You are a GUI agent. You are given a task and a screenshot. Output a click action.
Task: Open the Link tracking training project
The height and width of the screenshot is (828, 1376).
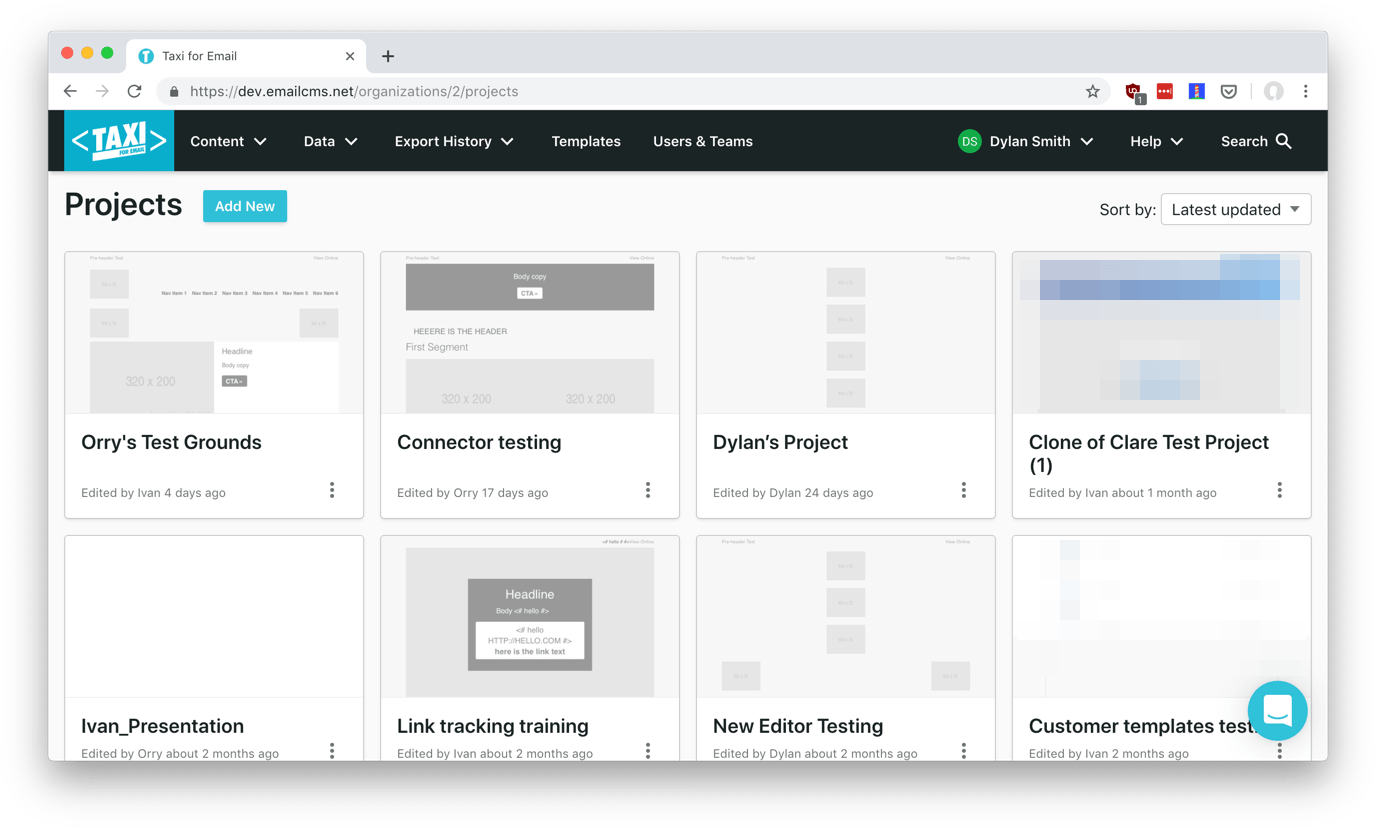493,726
